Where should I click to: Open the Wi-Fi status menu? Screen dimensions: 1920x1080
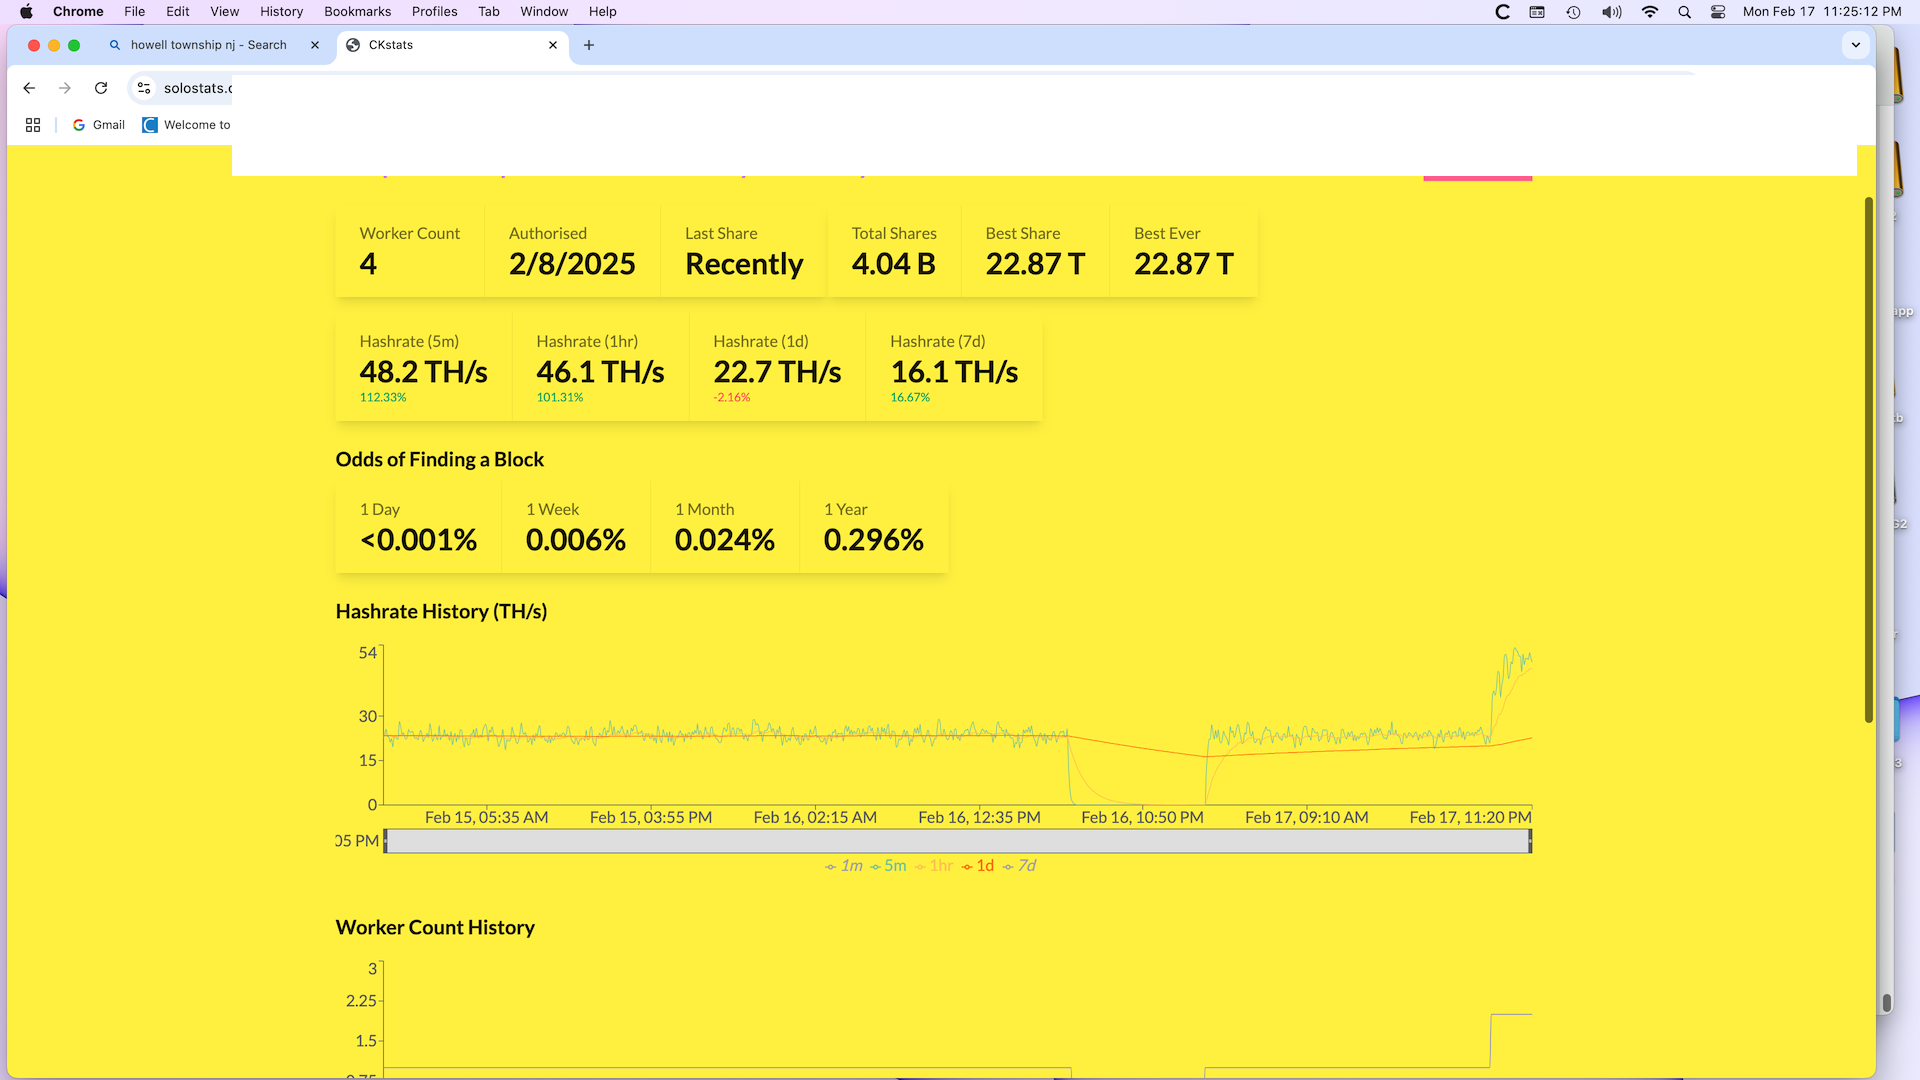pyautogui.click(x=1650, y=12)
